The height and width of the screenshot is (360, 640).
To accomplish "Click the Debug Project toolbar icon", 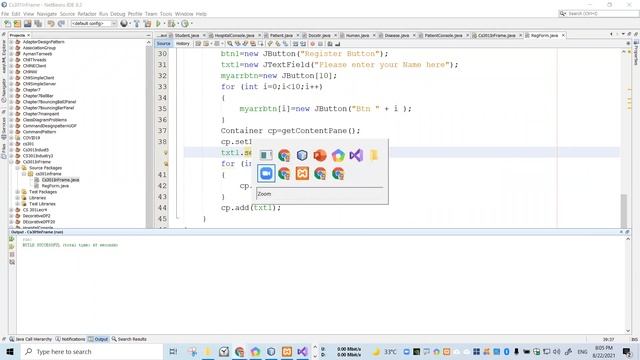I will [x=171, y=24].
